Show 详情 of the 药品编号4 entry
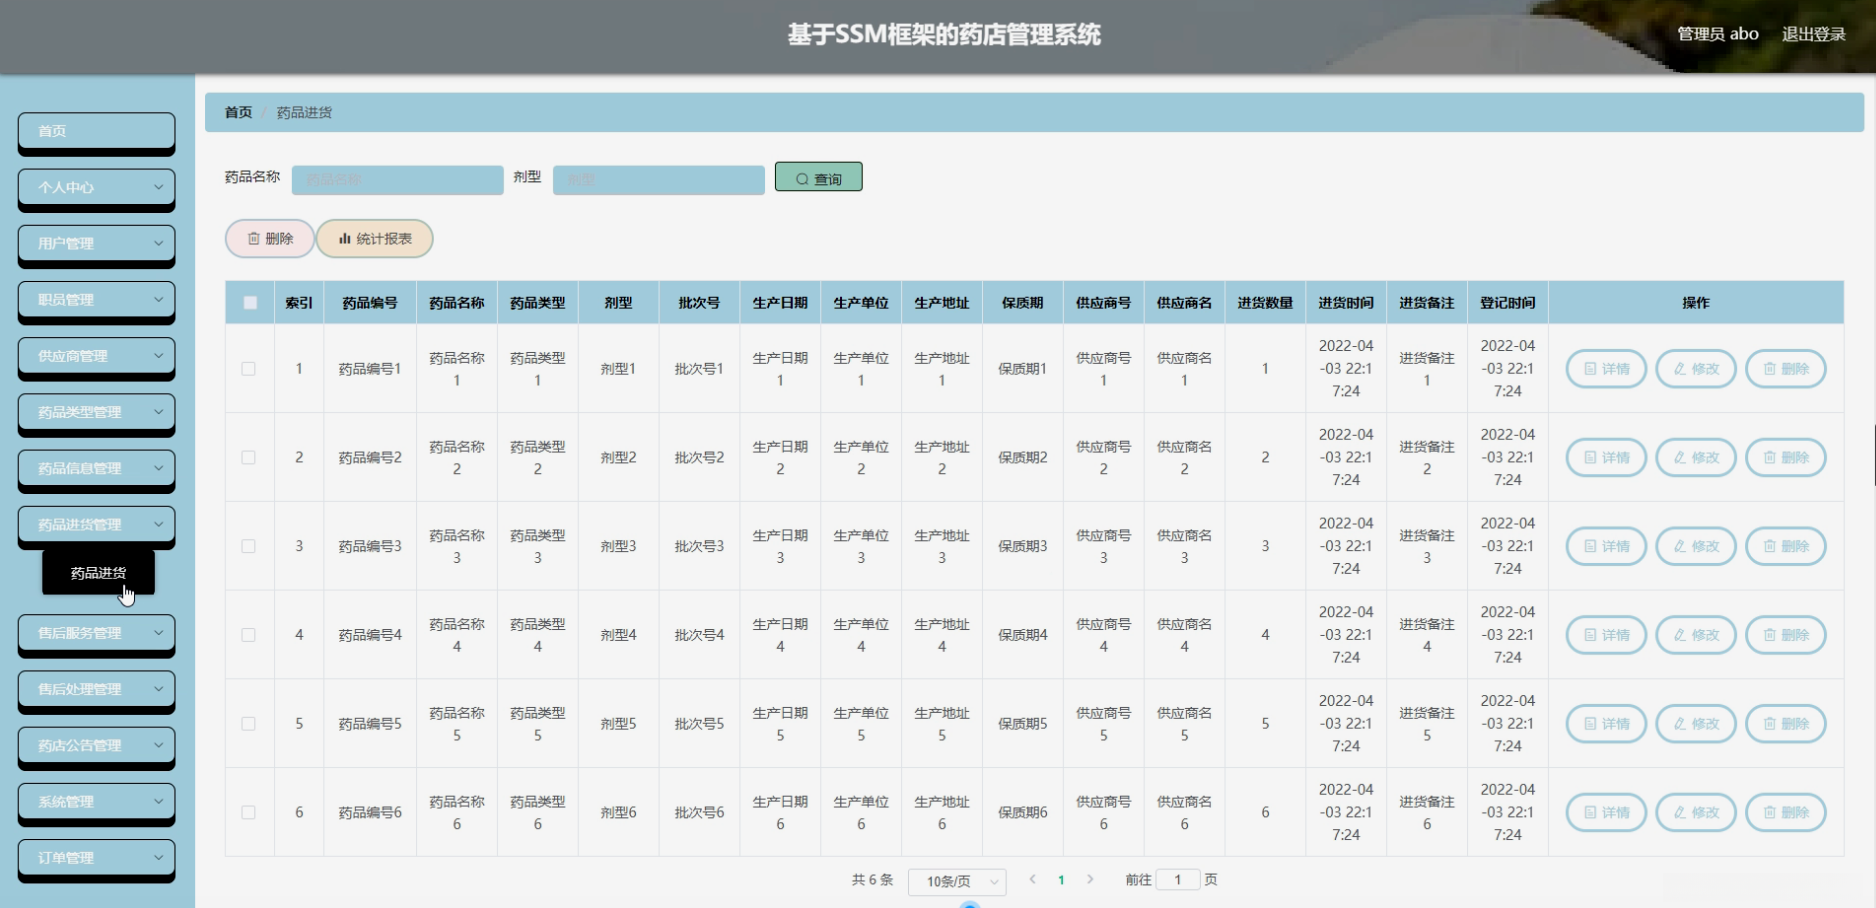1876x908 pixels. click(1606, 635)
